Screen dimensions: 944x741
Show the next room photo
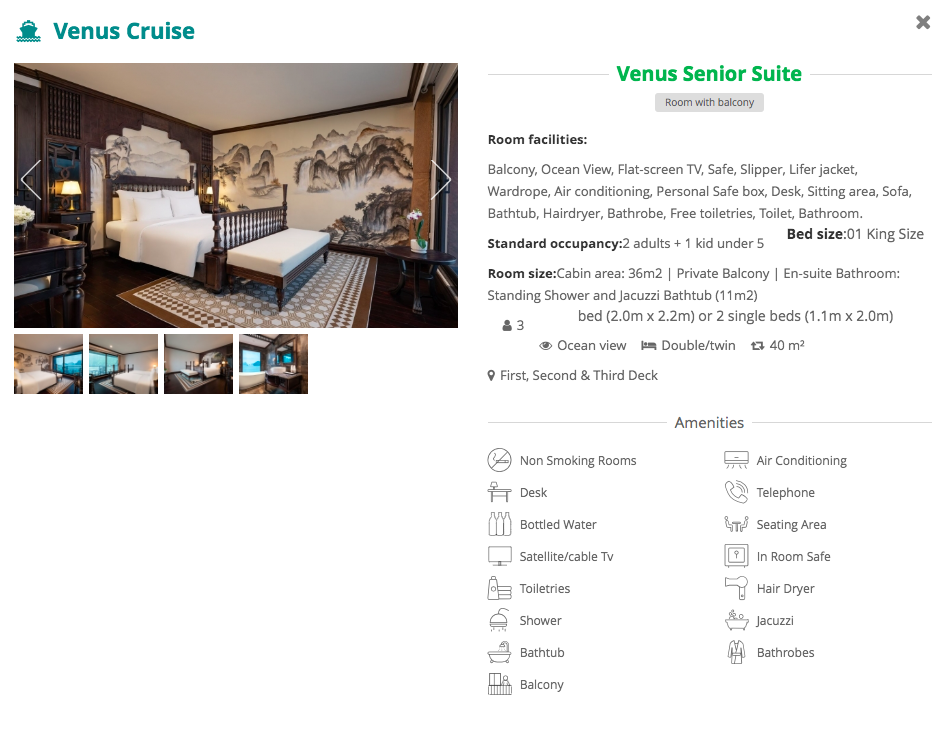pos(441,179)
